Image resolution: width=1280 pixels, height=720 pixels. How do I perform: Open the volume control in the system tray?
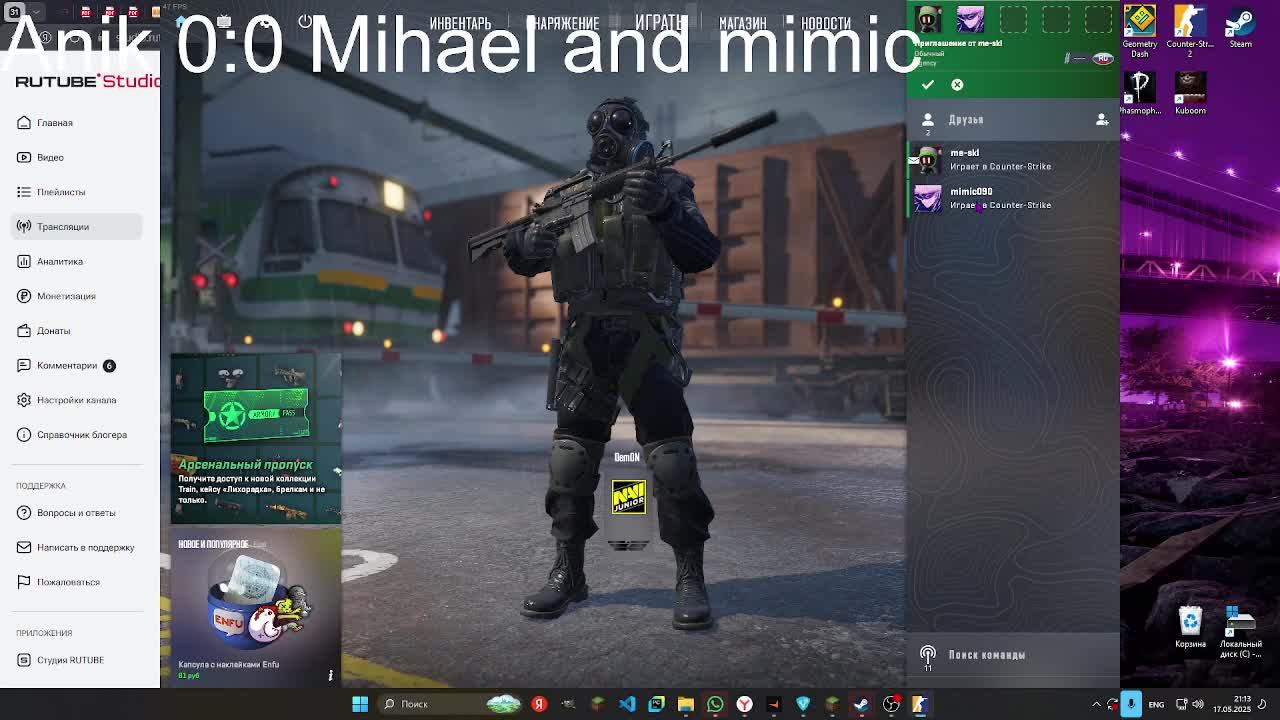tap(1197, 704)
